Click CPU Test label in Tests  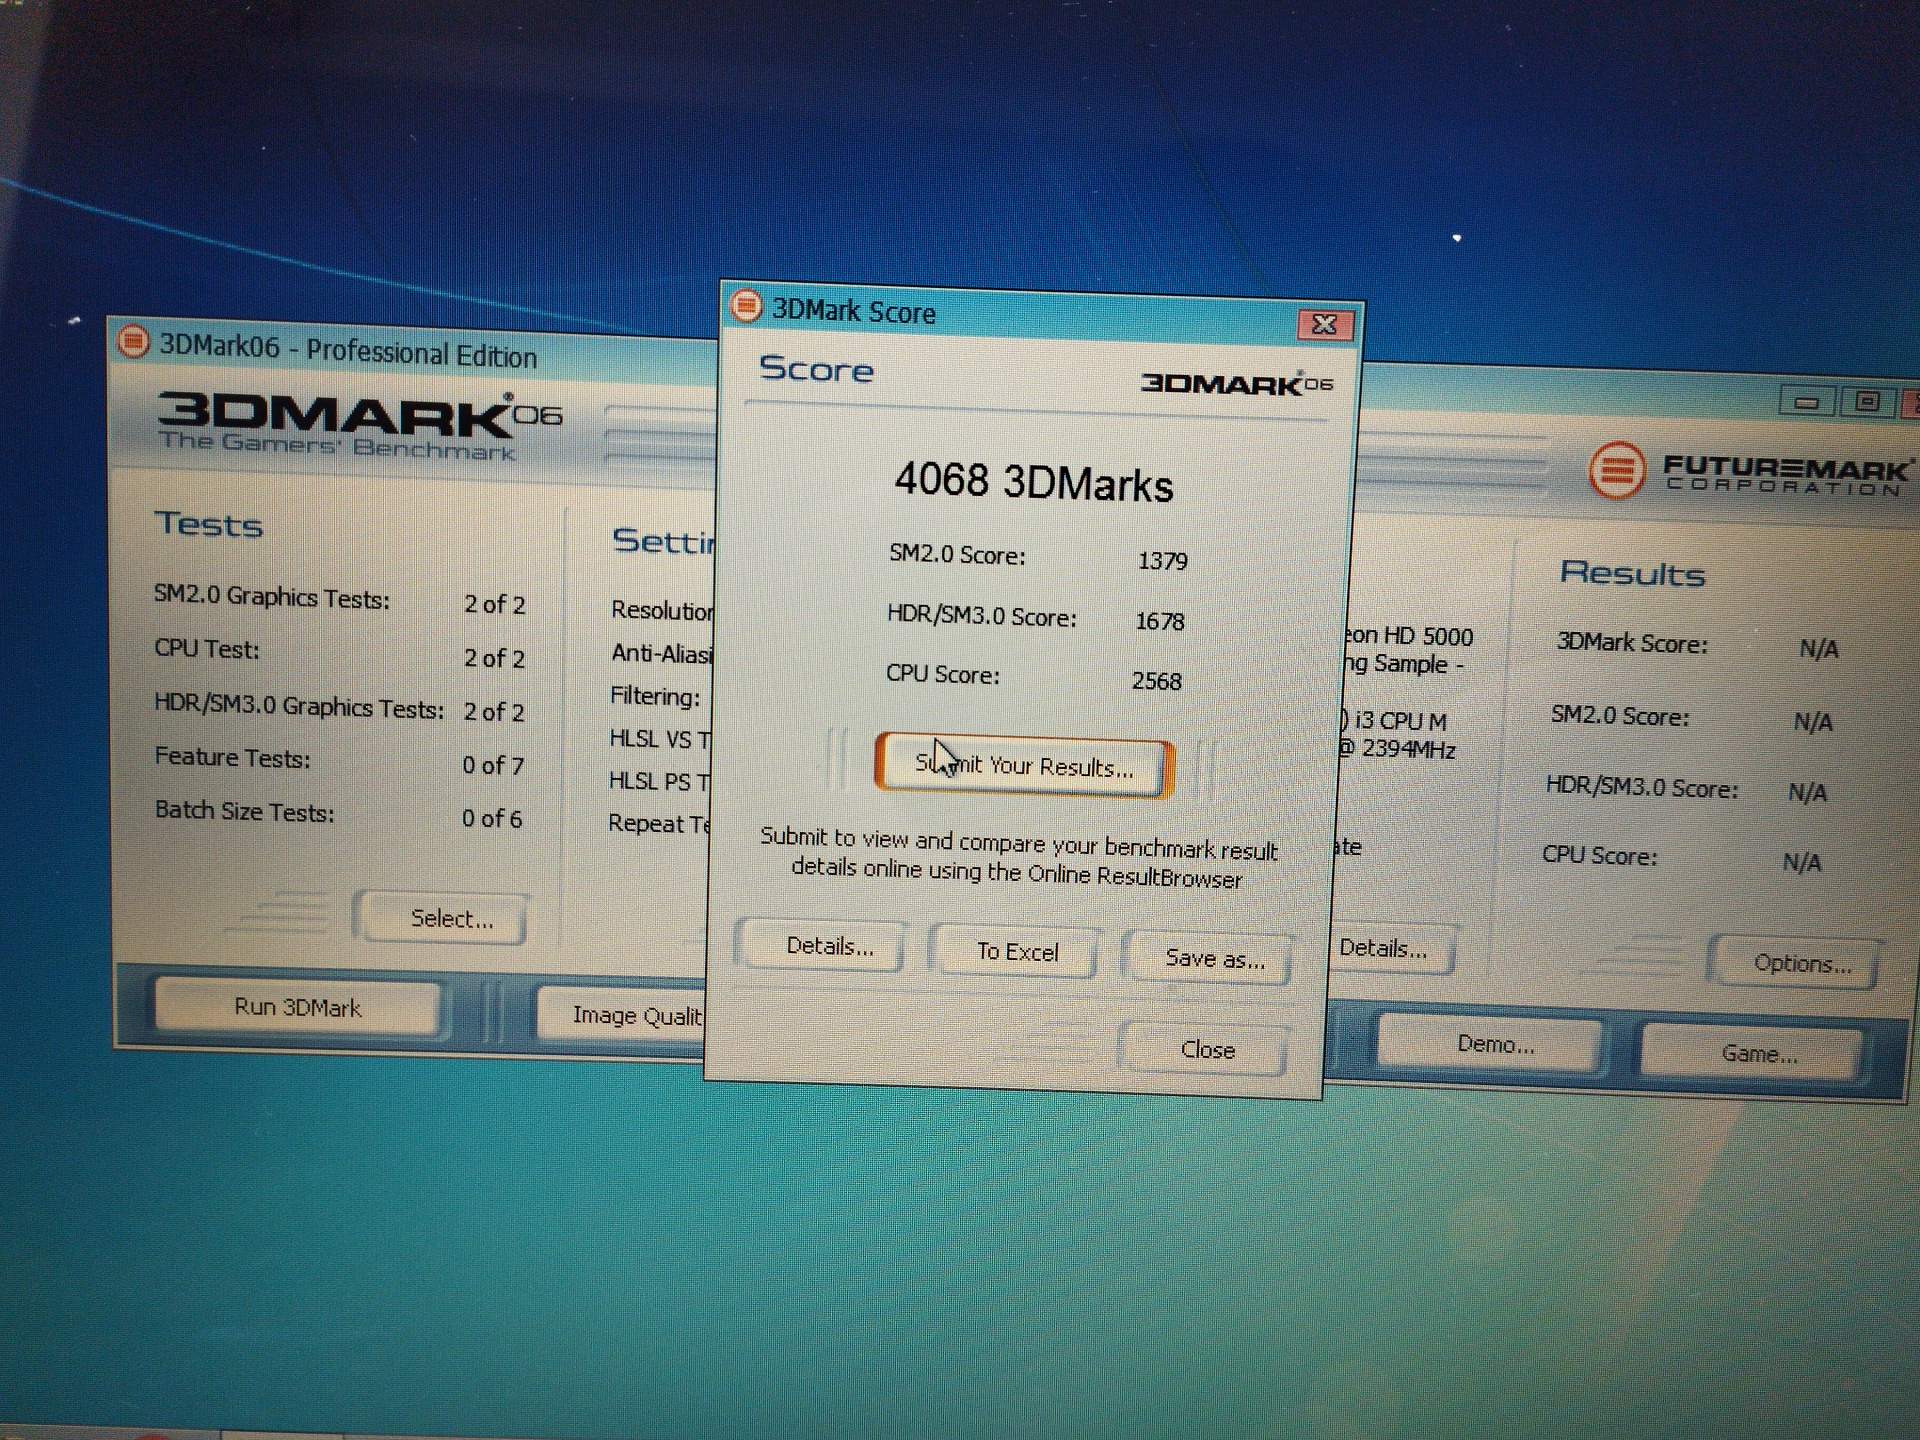pos(207,649)
